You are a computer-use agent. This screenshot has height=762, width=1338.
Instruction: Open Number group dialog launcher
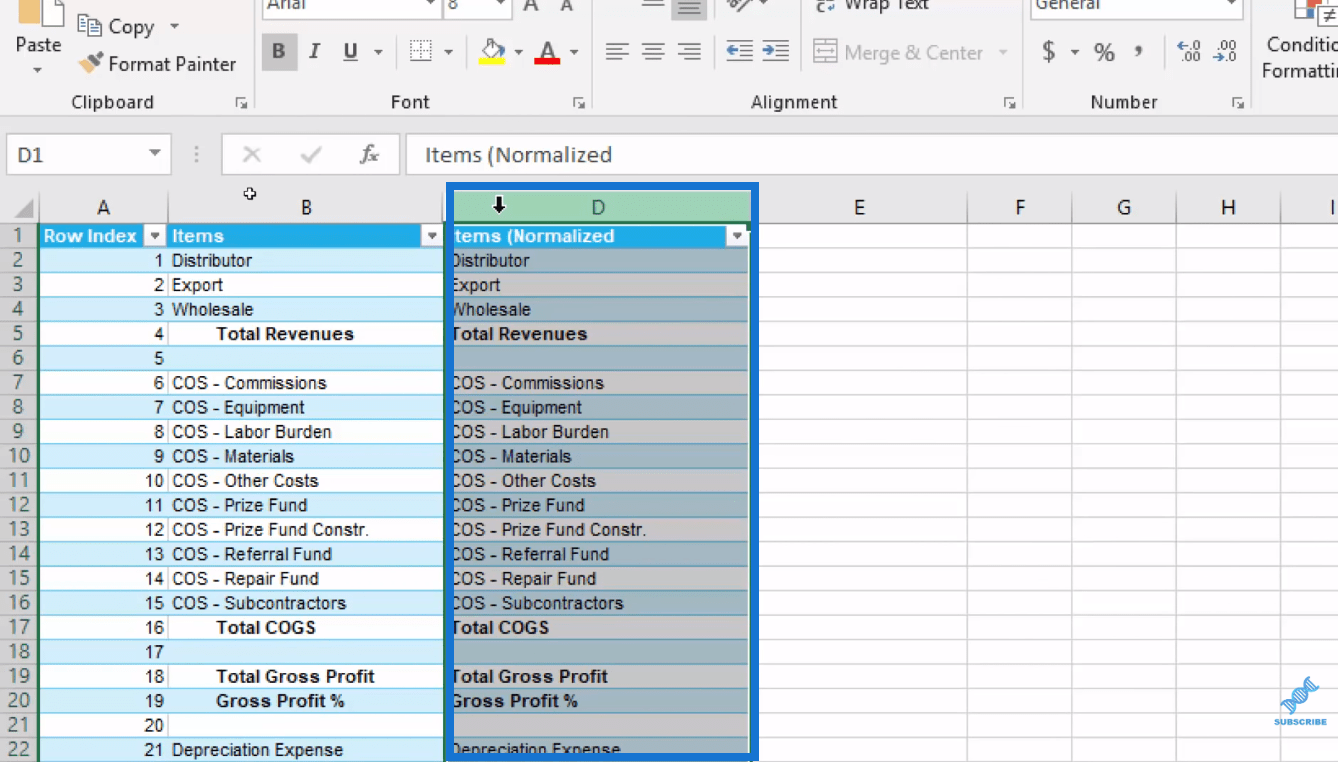(x=1238, y=103)
